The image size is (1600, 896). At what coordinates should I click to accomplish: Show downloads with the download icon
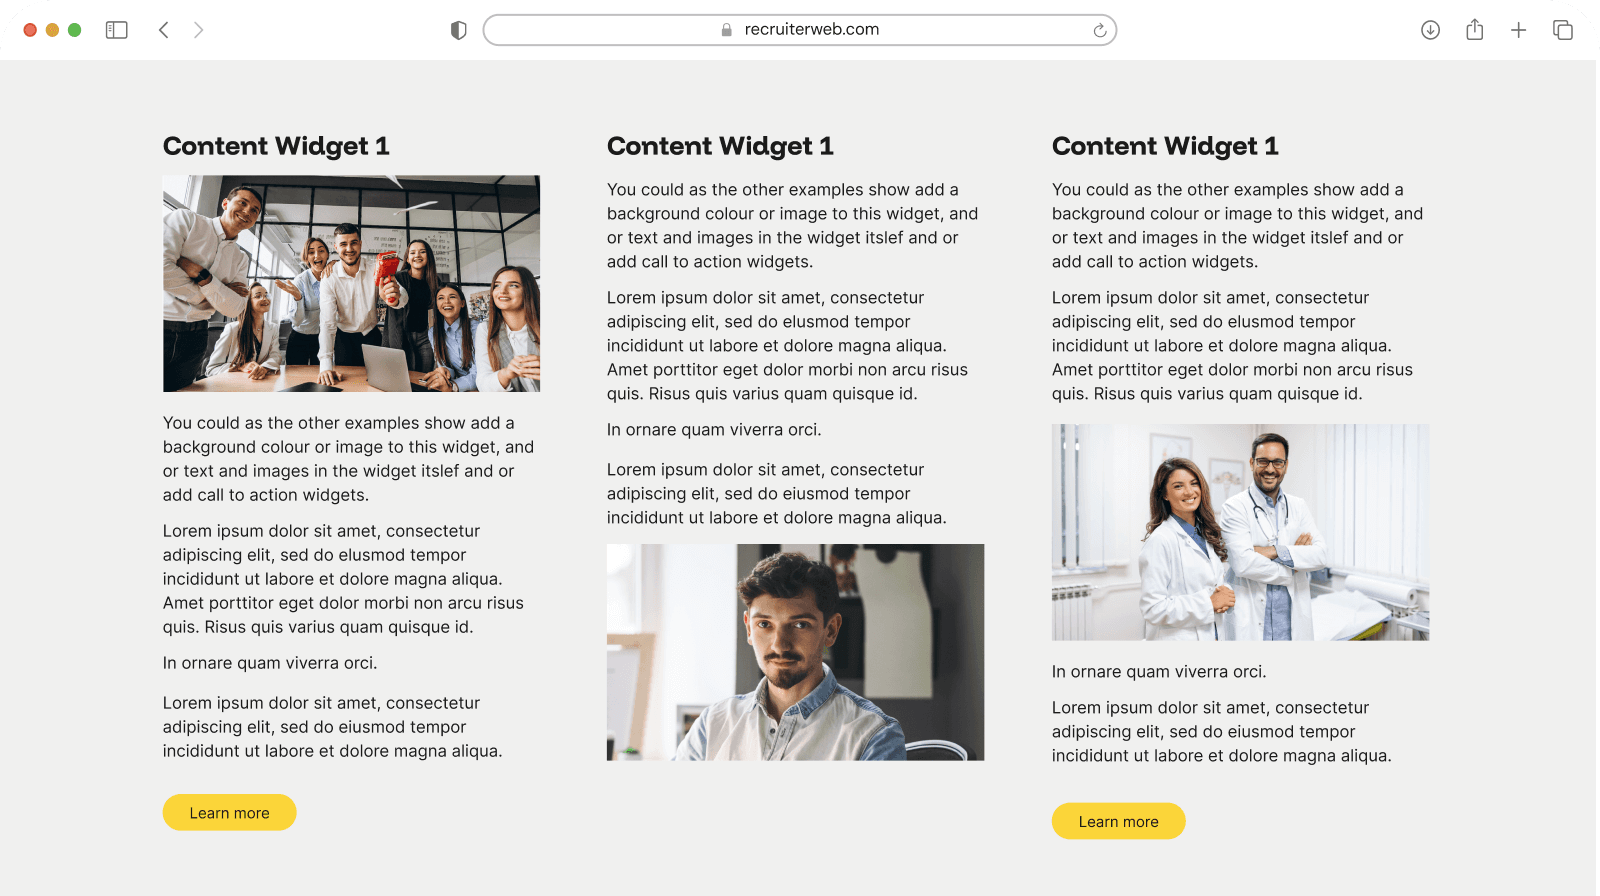1430,30
